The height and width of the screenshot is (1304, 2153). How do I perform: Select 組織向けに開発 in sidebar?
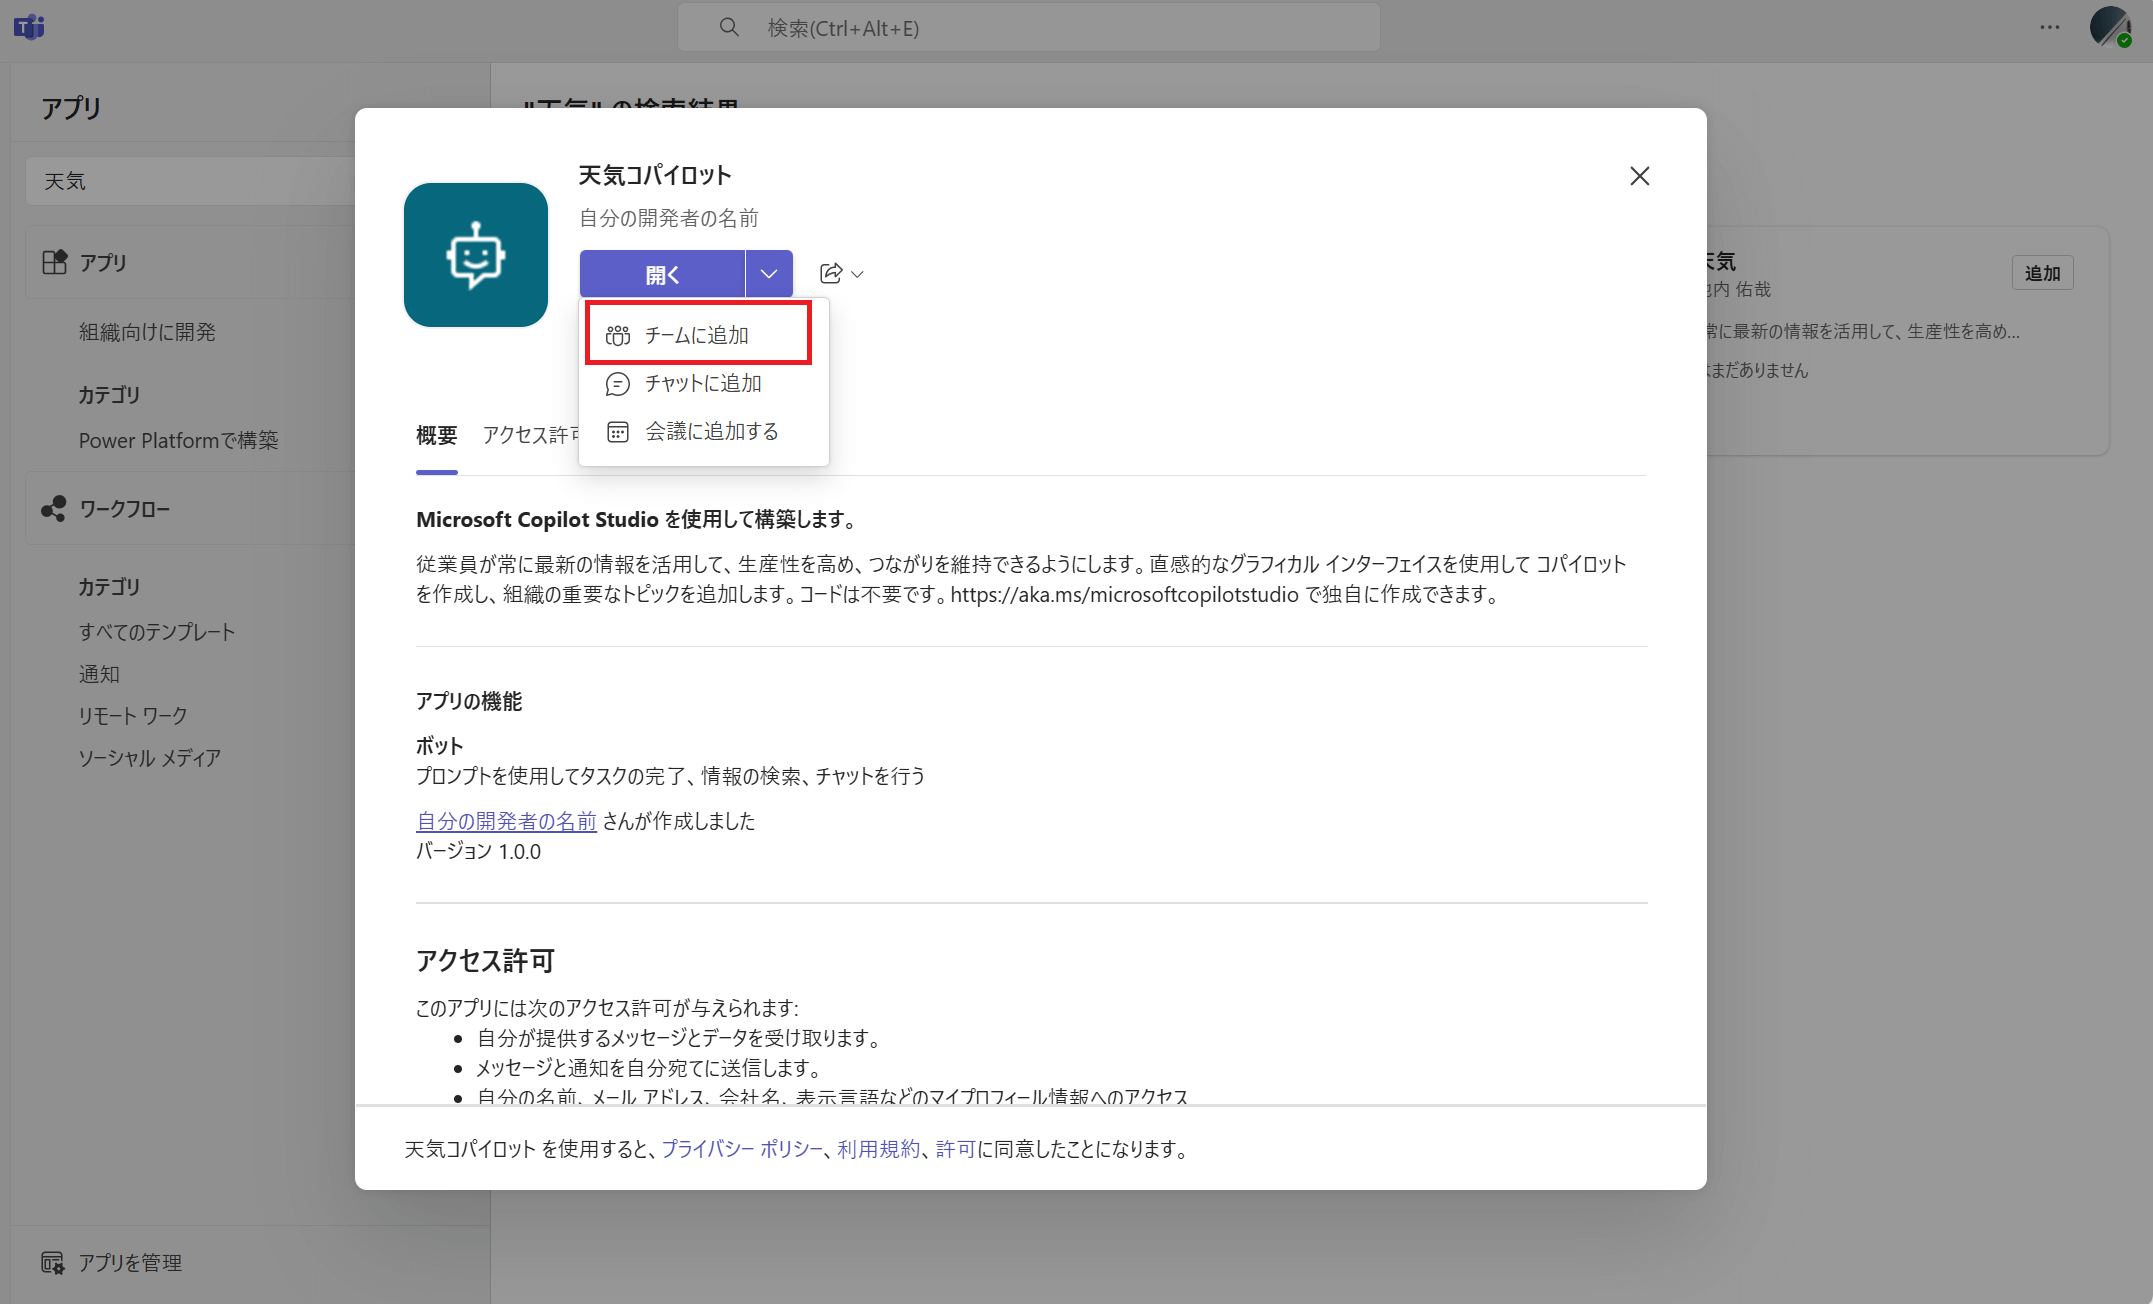[147, 332]
